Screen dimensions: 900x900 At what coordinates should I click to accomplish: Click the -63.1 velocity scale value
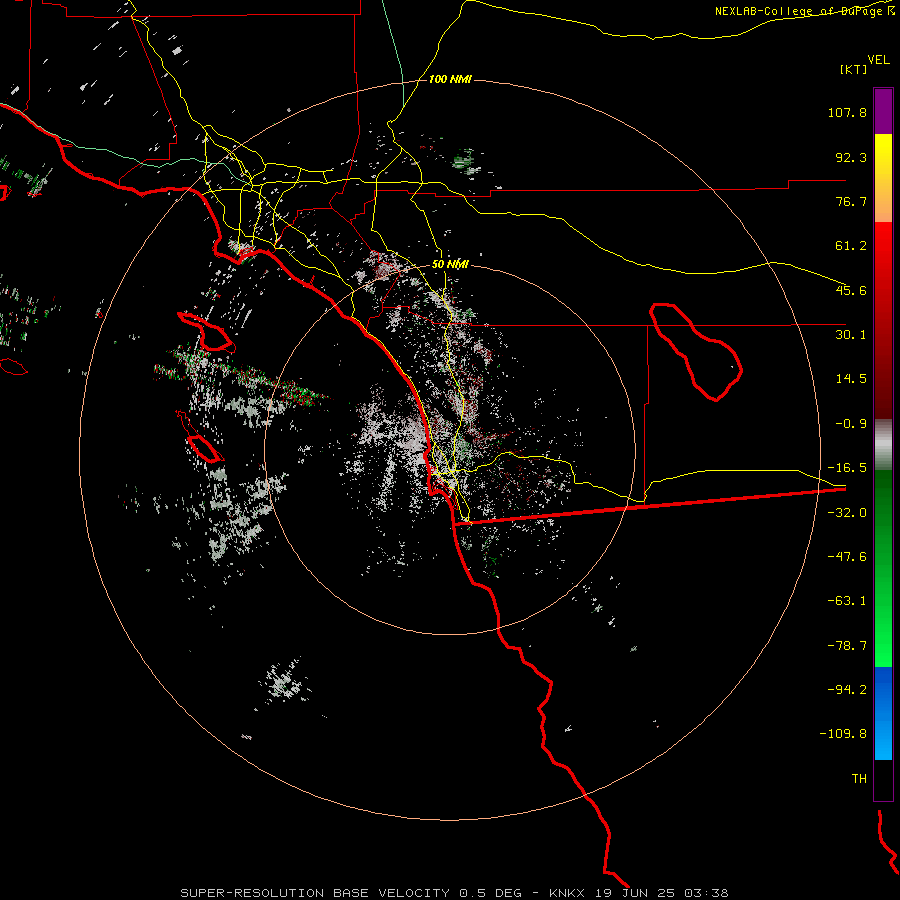(x=847, y=601)
